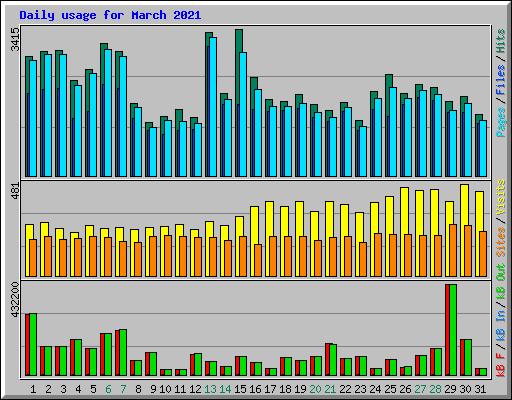Click the "Files" legend label

(x=501, y=80)
